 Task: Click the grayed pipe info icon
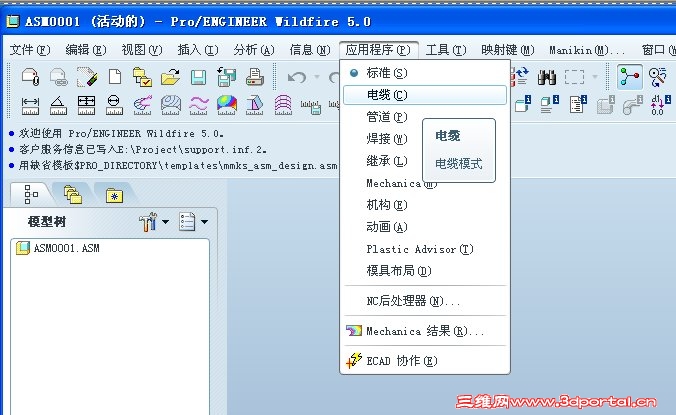click(632, 105)
